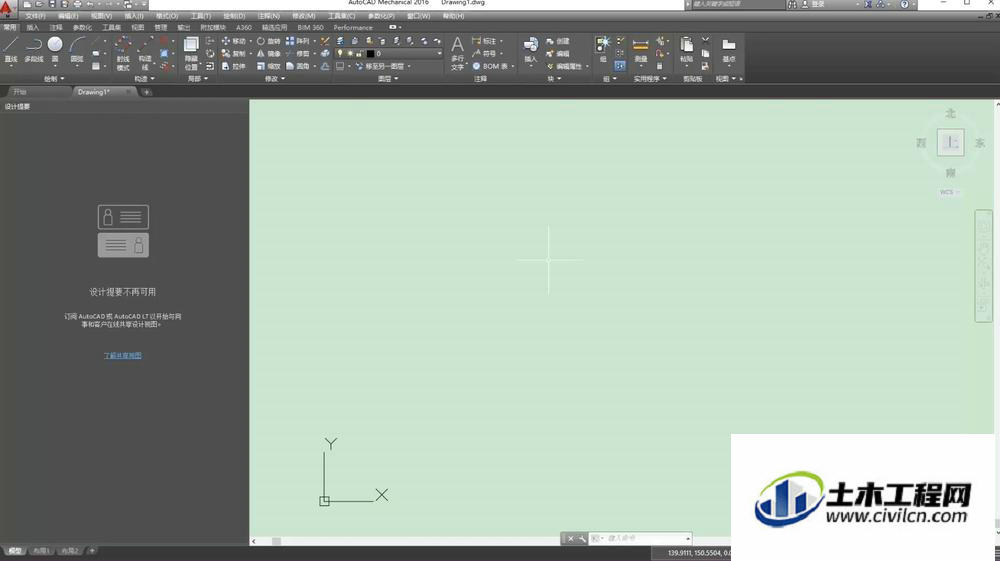Click the Measure (测量) tool
This screenshot has width=1000, height=561.
click(641, 50)
